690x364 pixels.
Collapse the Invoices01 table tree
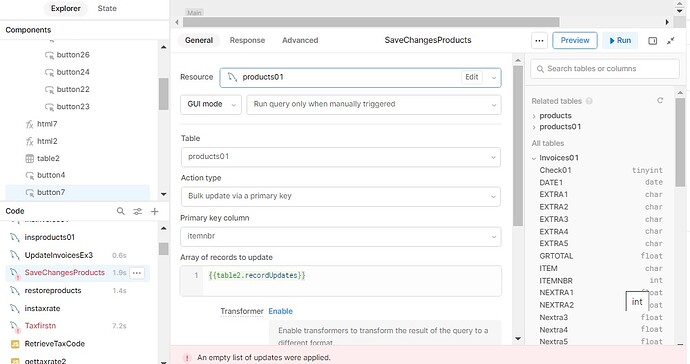534,158
